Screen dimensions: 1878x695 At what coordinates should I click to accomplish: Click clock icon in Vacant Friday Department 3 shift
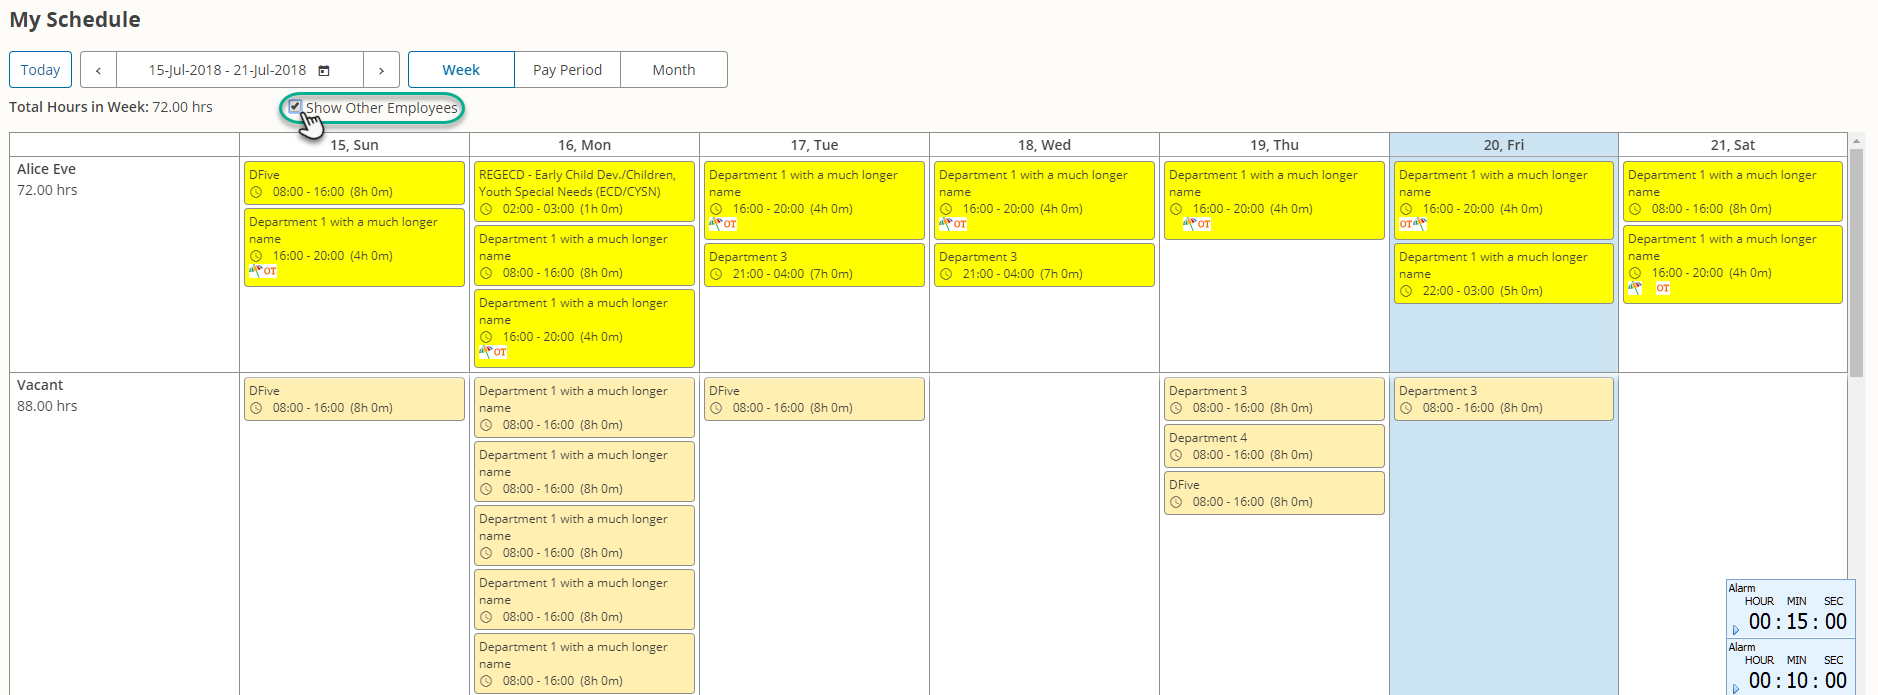[1406, 408]
